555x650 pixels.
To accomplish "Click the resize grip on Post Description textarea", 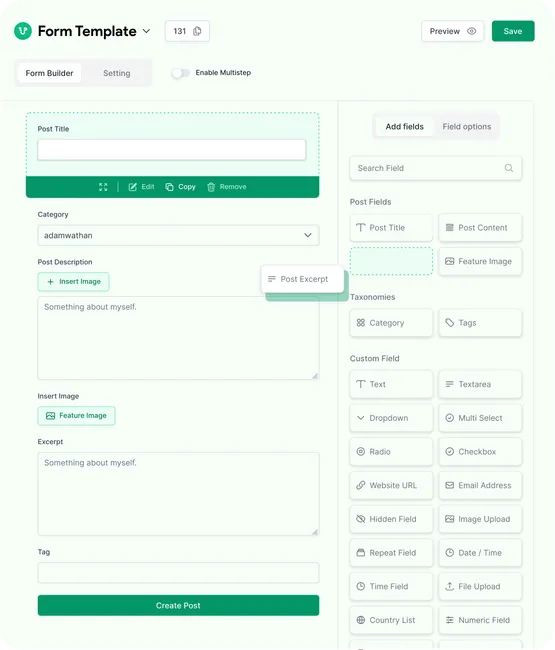I will [x=315, y=376].
